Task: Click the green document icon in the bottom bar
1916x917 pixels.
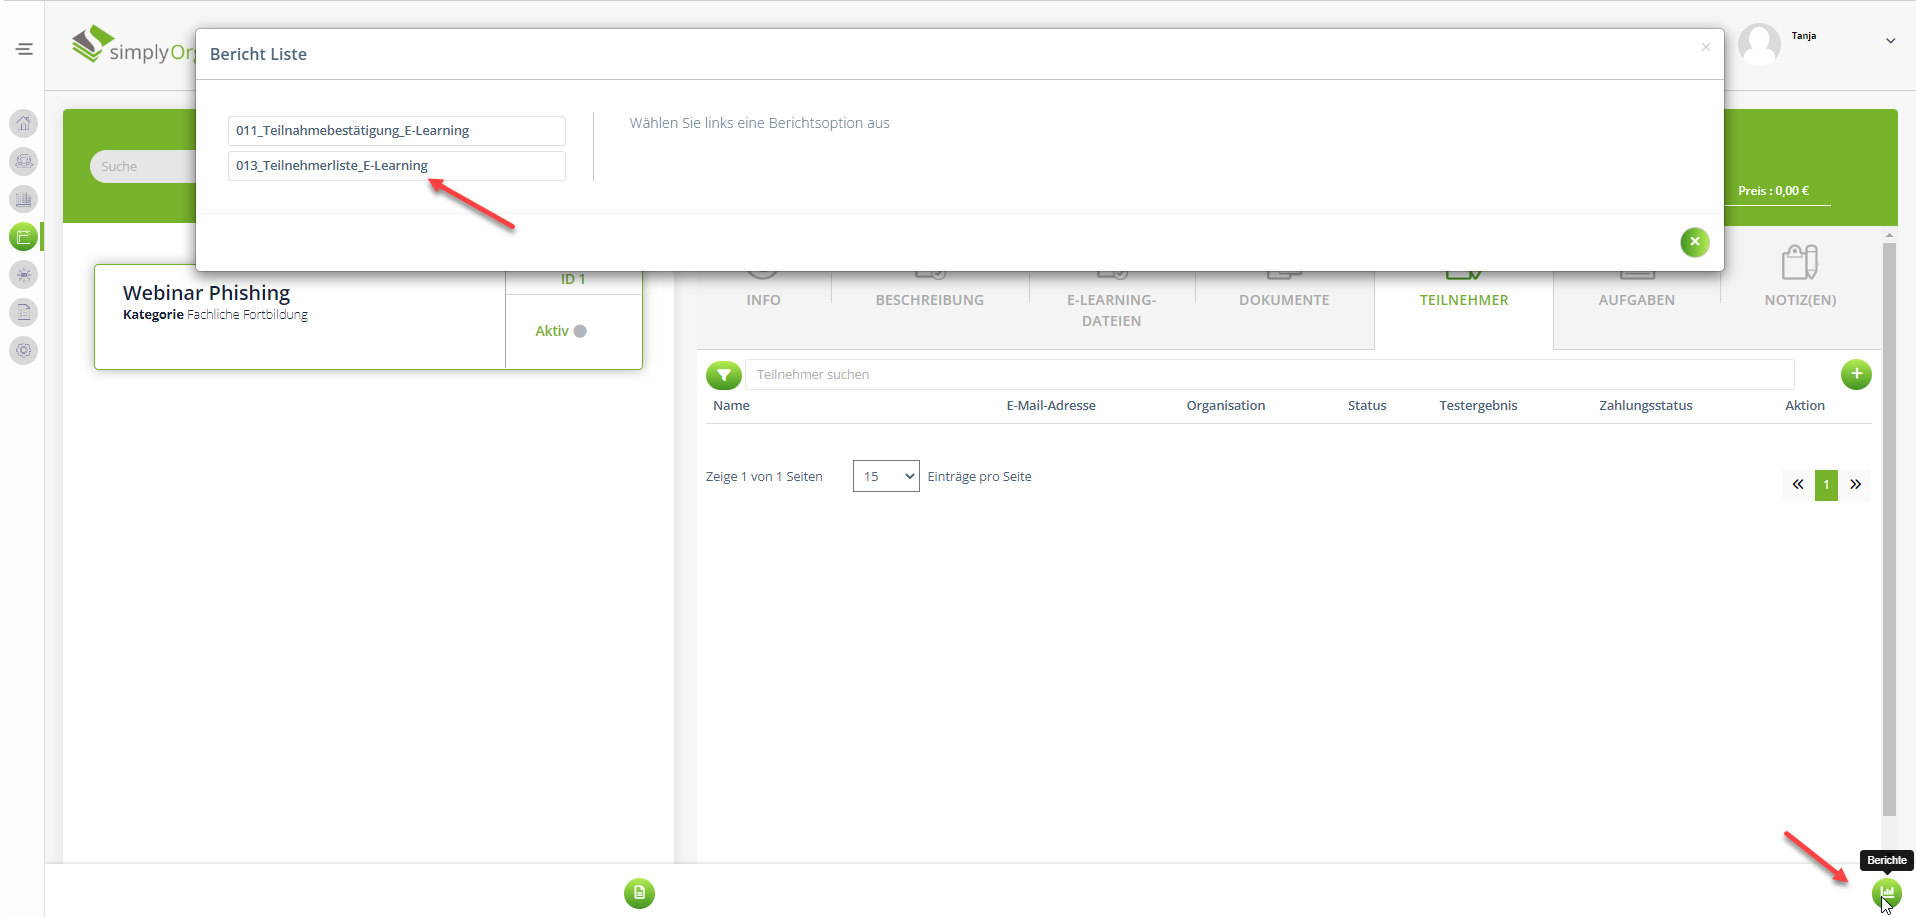Action: (x=639, y=893)
